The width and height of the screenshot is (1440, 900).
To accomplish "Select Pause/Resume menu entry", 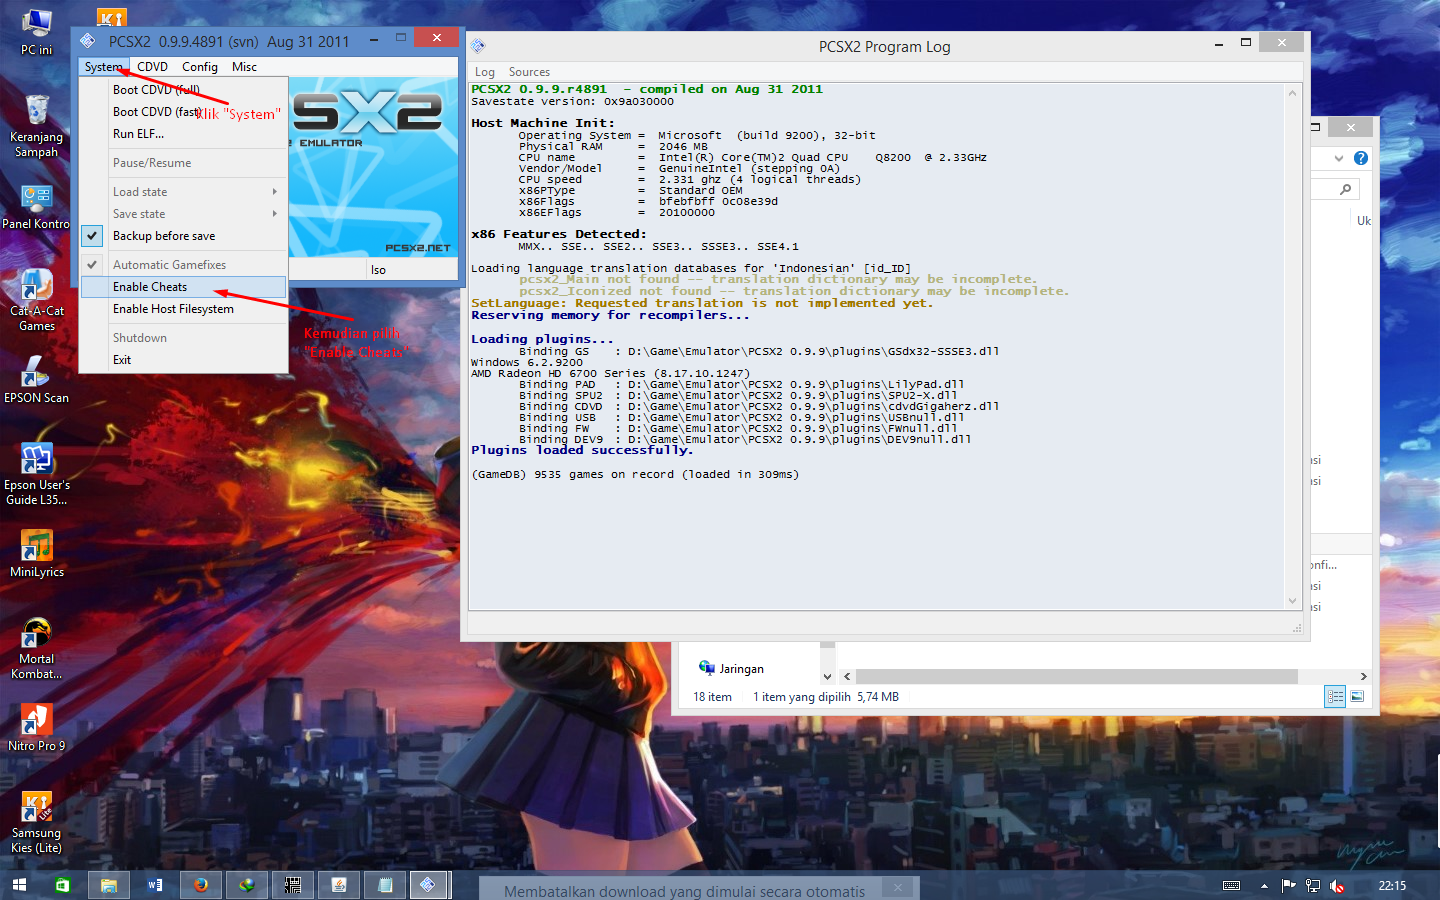I will pos(183,163).
